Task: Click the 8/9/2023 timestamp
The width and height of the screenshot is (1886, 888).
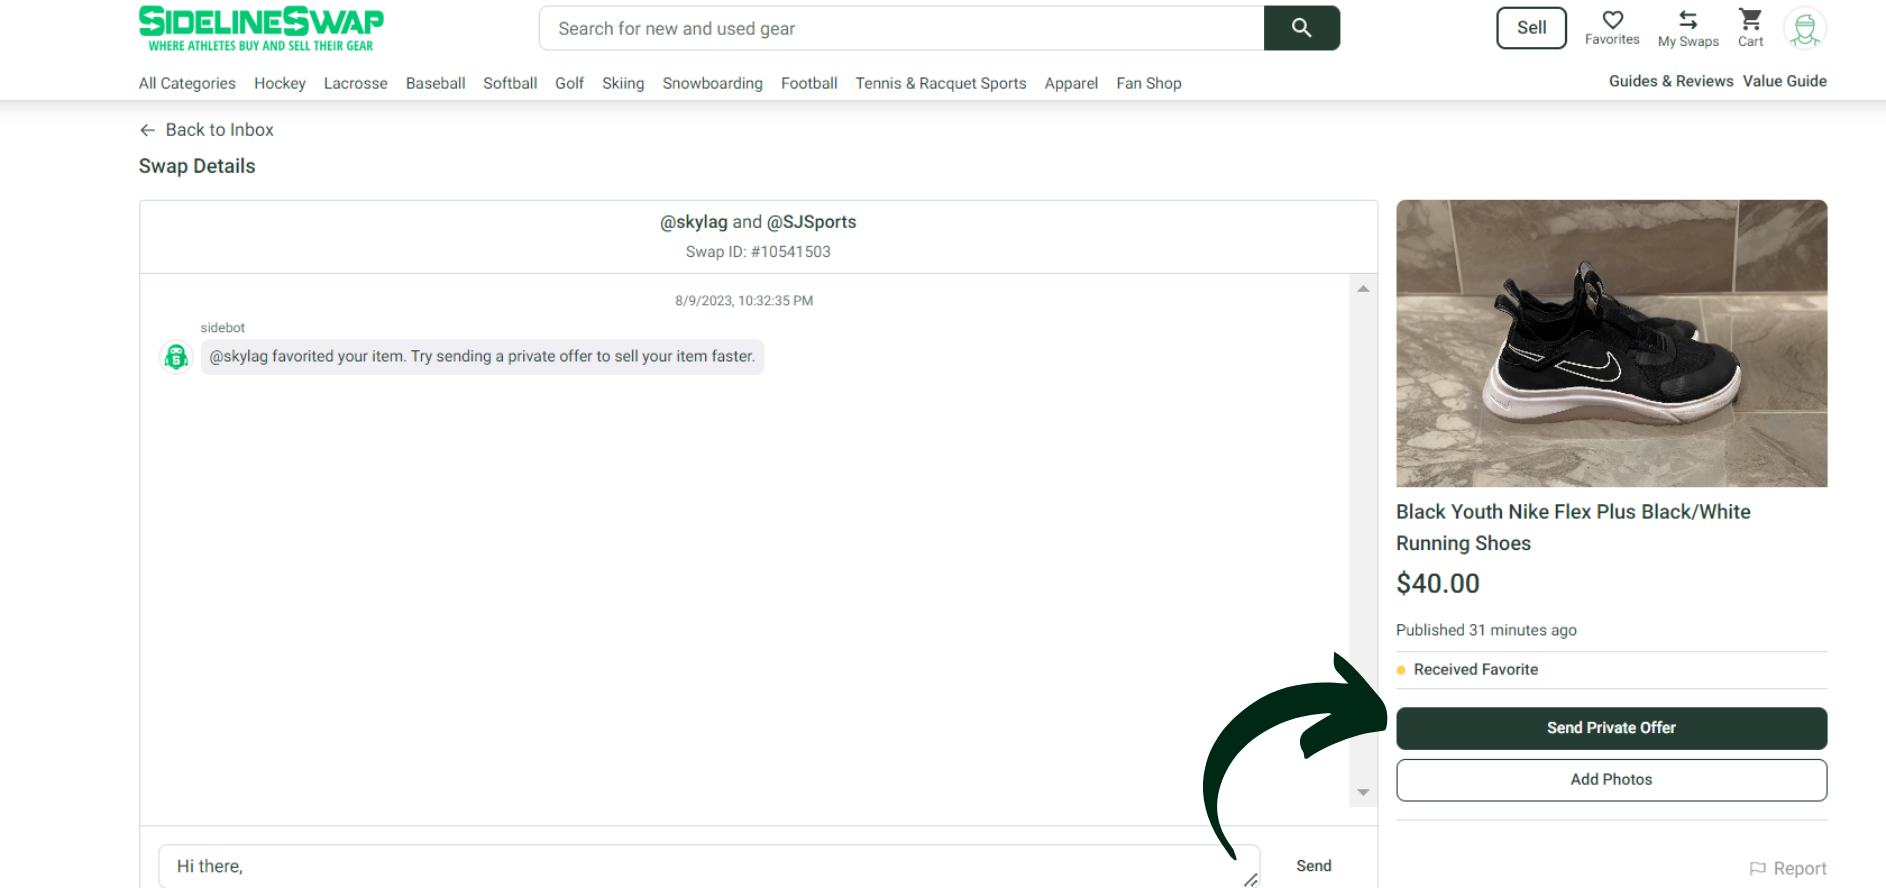Action: click(x=744, y=301)
